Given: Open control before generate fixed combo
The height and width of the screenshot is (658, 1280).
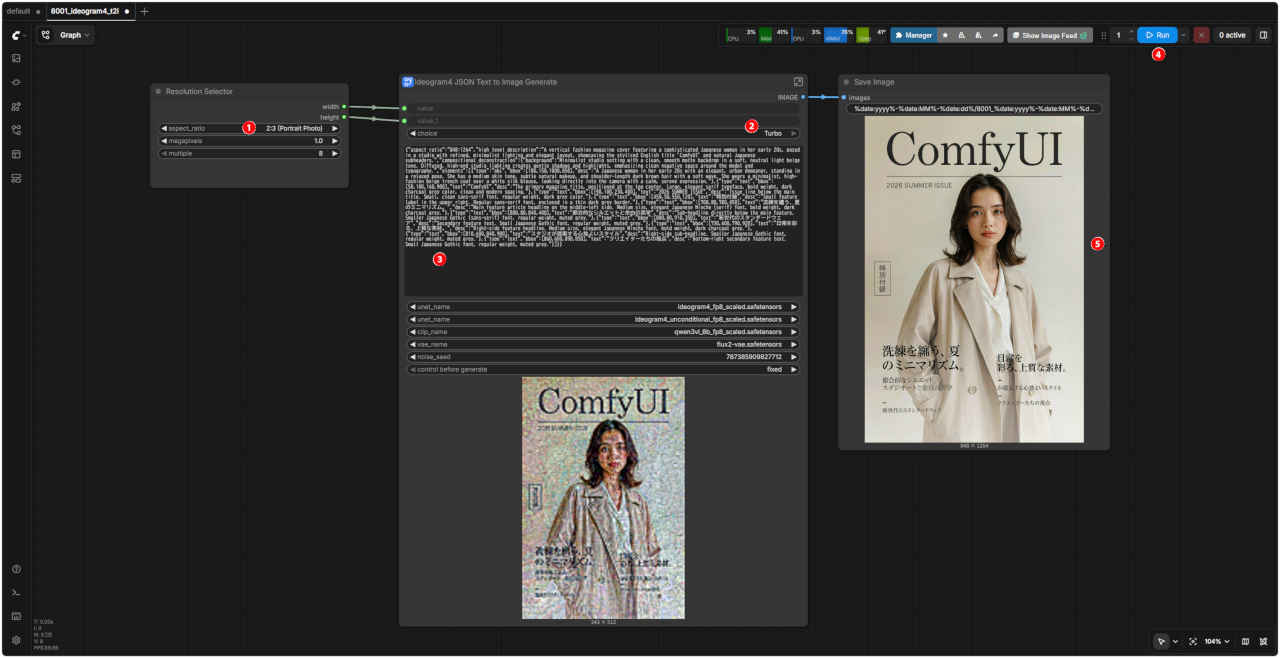Looking at the screenshot, I should tap(603, 369).
